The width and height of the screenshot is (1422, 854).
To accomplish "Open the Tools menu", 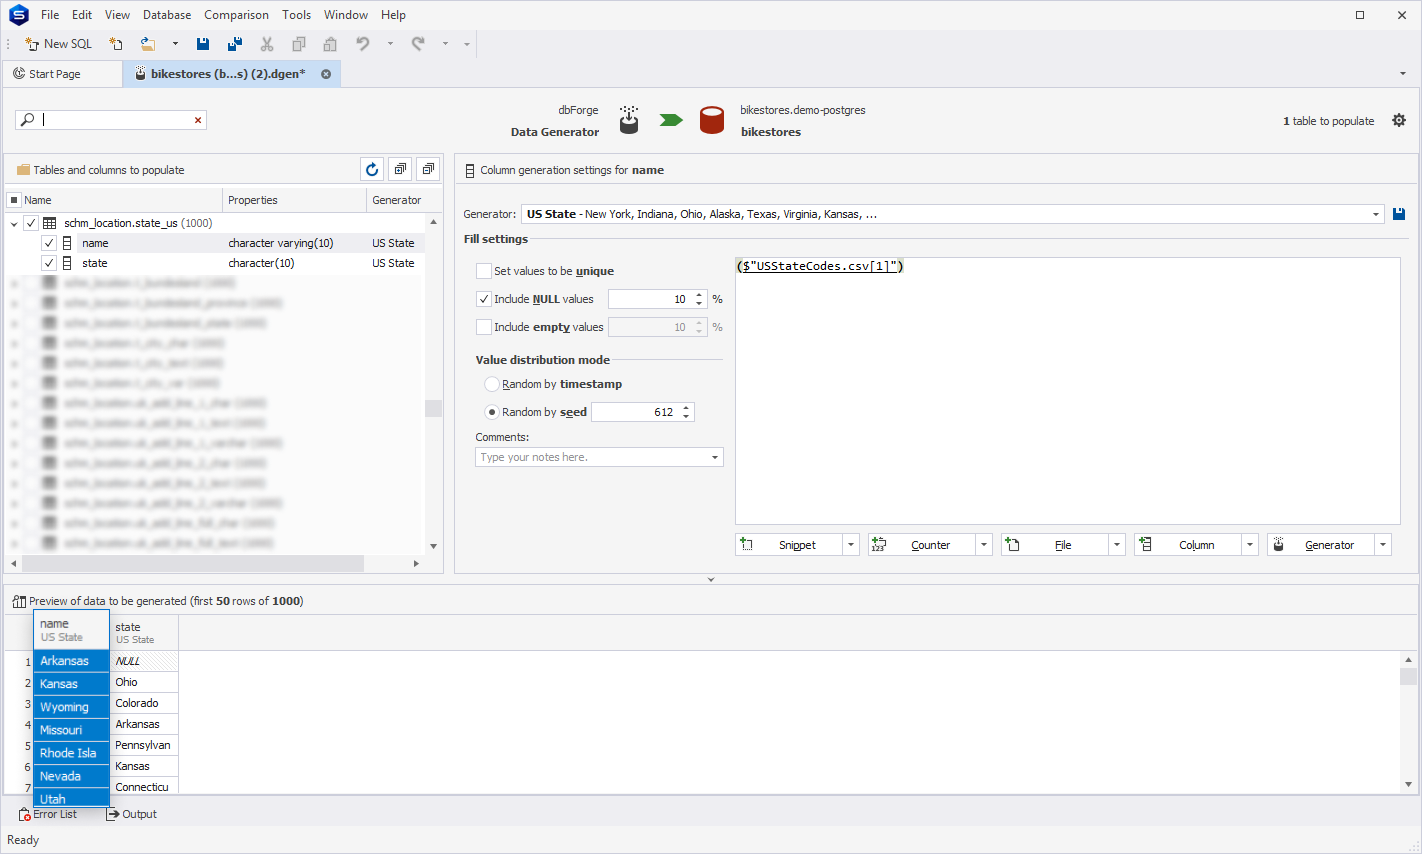I will [296, 15].
